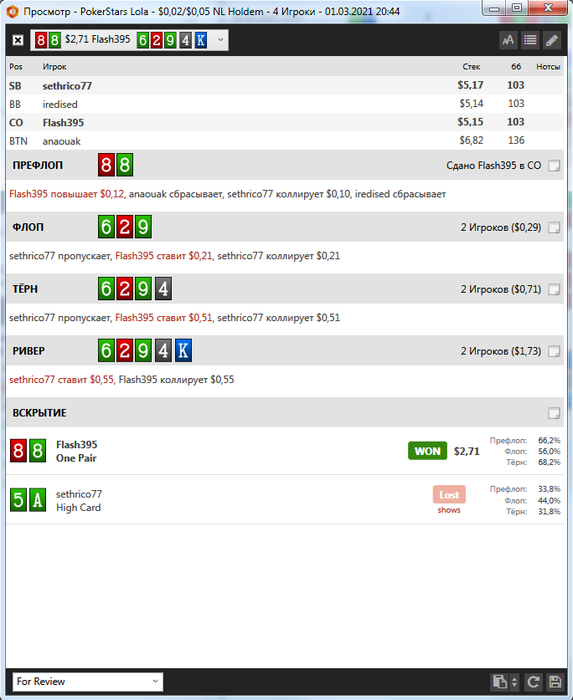Click sethrico77 turn equity 31,8%
The height and width of the screenshot is (700, 573).
[x=549, y=511]
